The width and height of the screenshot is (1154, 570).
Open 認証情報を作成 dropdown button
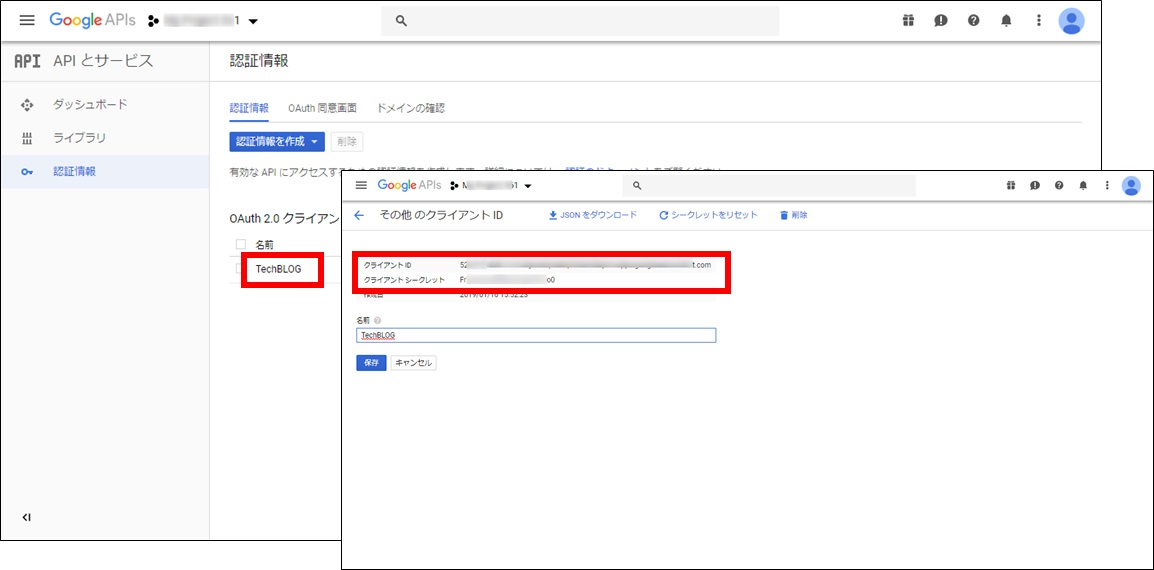[277, 141]
